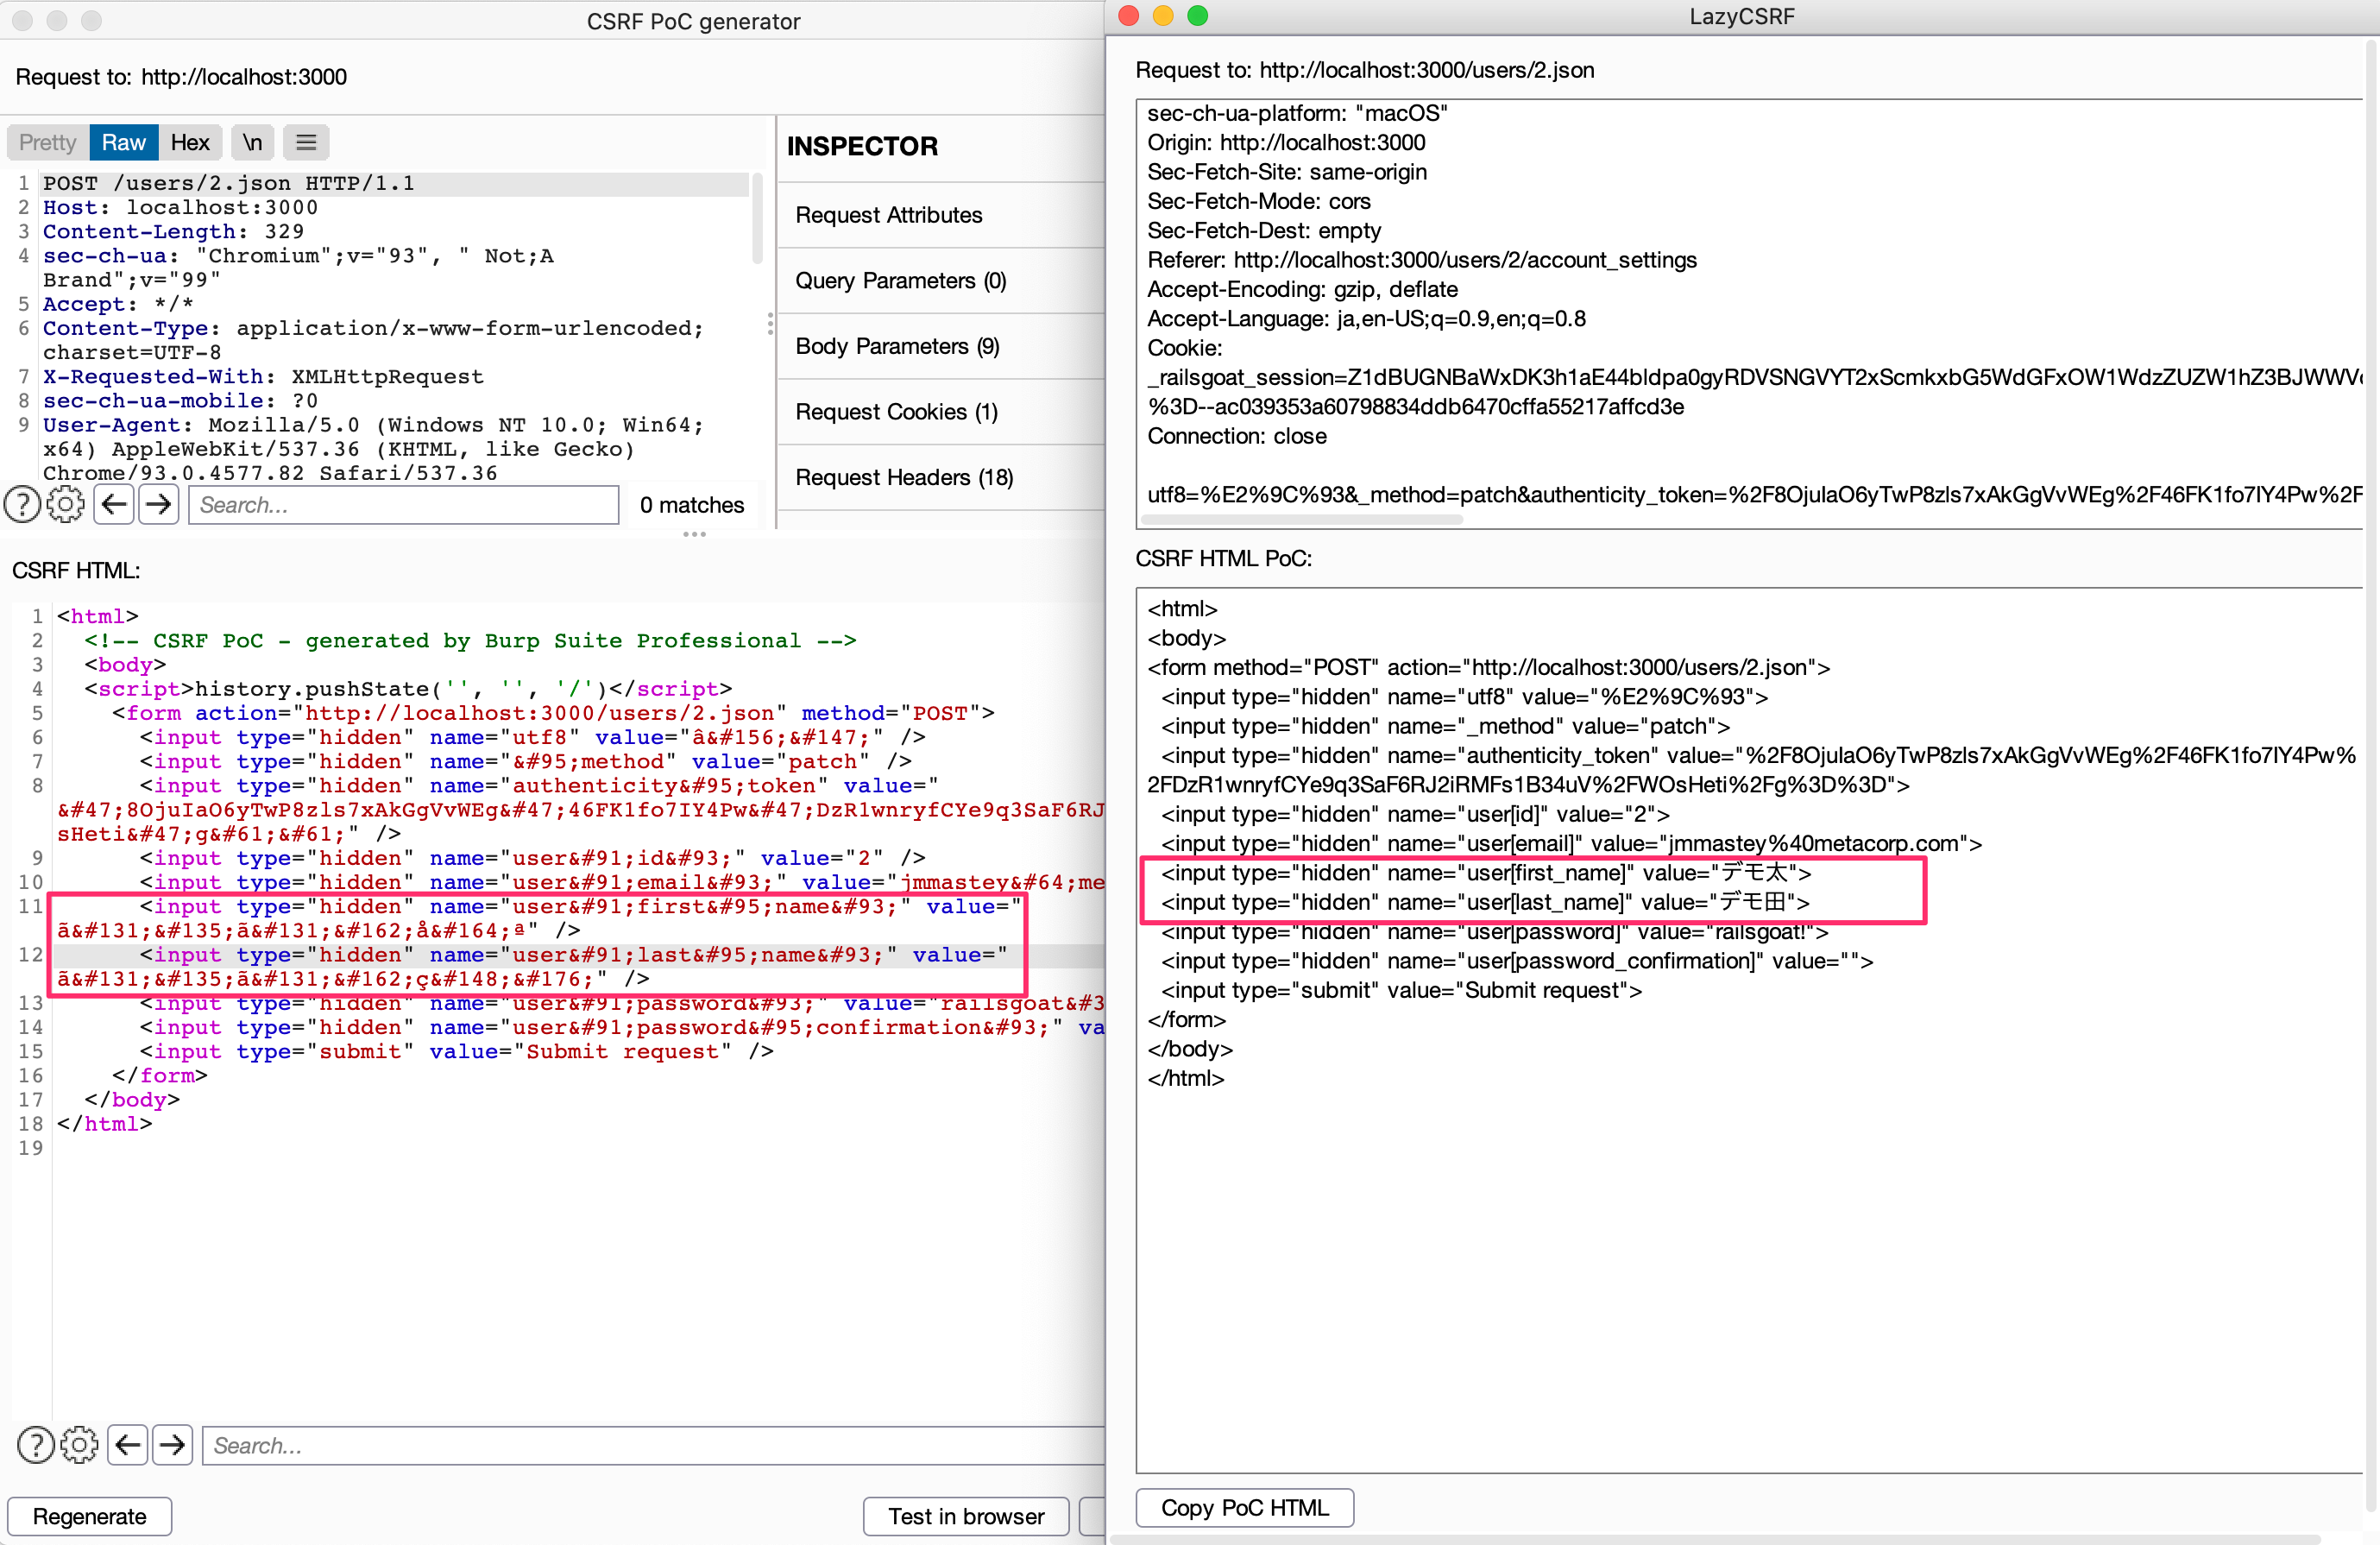Click user[first_name] input line in LazyCSRF PoC
Screen dimensions: 2380x1545
pyautogui.click(x=1486, y=873)
